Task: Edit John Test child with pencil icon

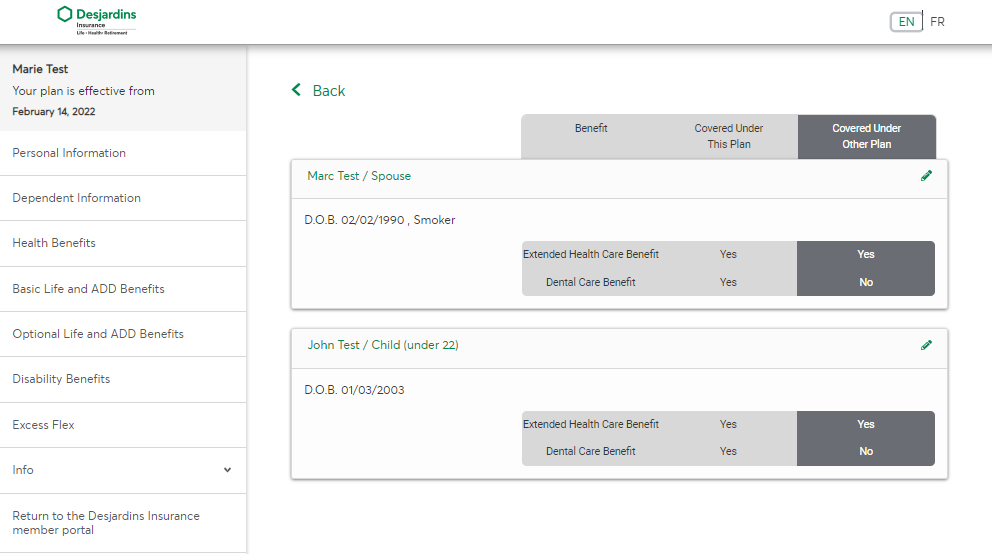Action: click(926, 345)
